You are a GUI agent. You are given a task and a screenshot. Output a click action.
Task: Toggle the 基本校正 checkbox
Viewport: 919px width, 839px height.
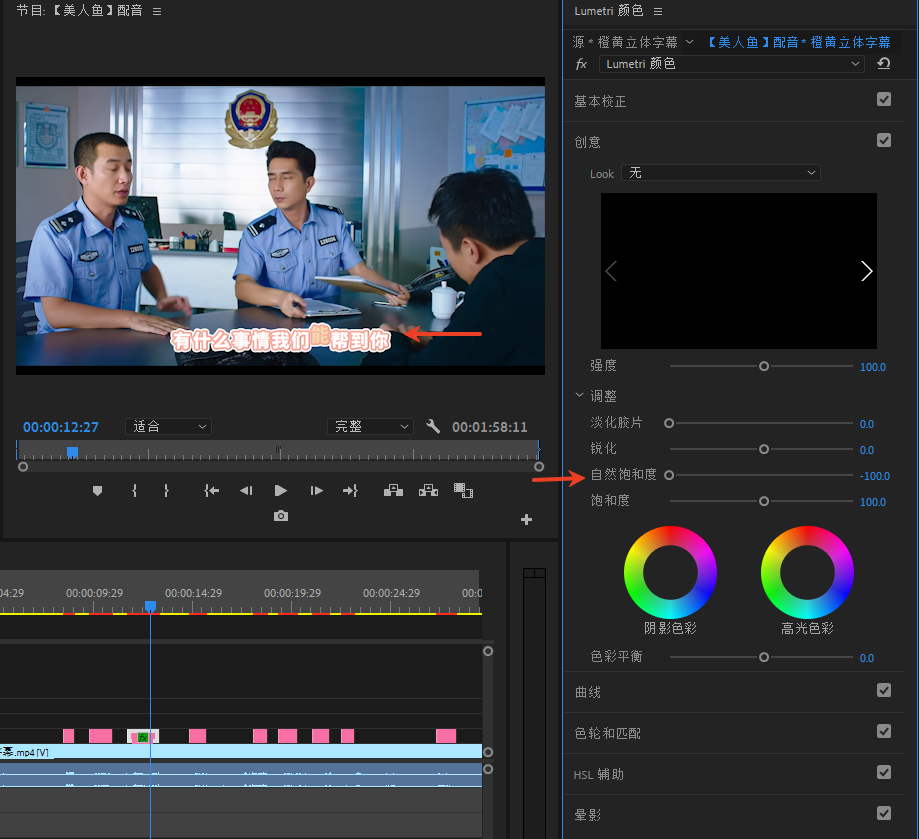tap(884, 100)
